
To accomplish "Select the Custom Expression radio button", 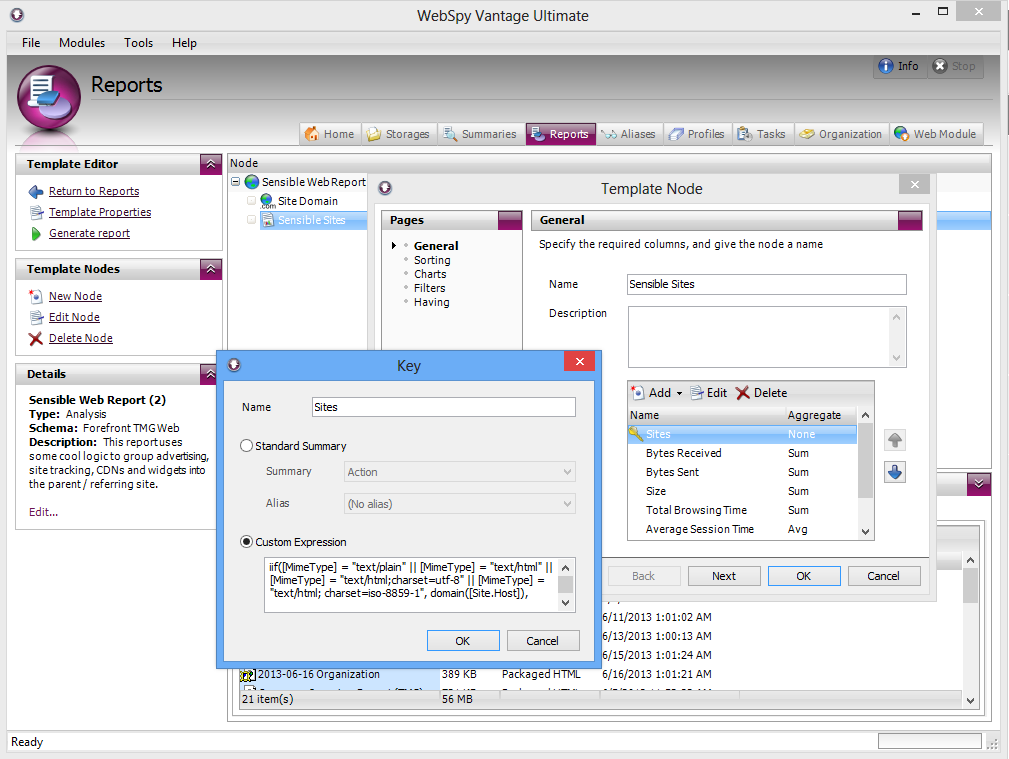I will pyautogui.click(x=246, y=541).
